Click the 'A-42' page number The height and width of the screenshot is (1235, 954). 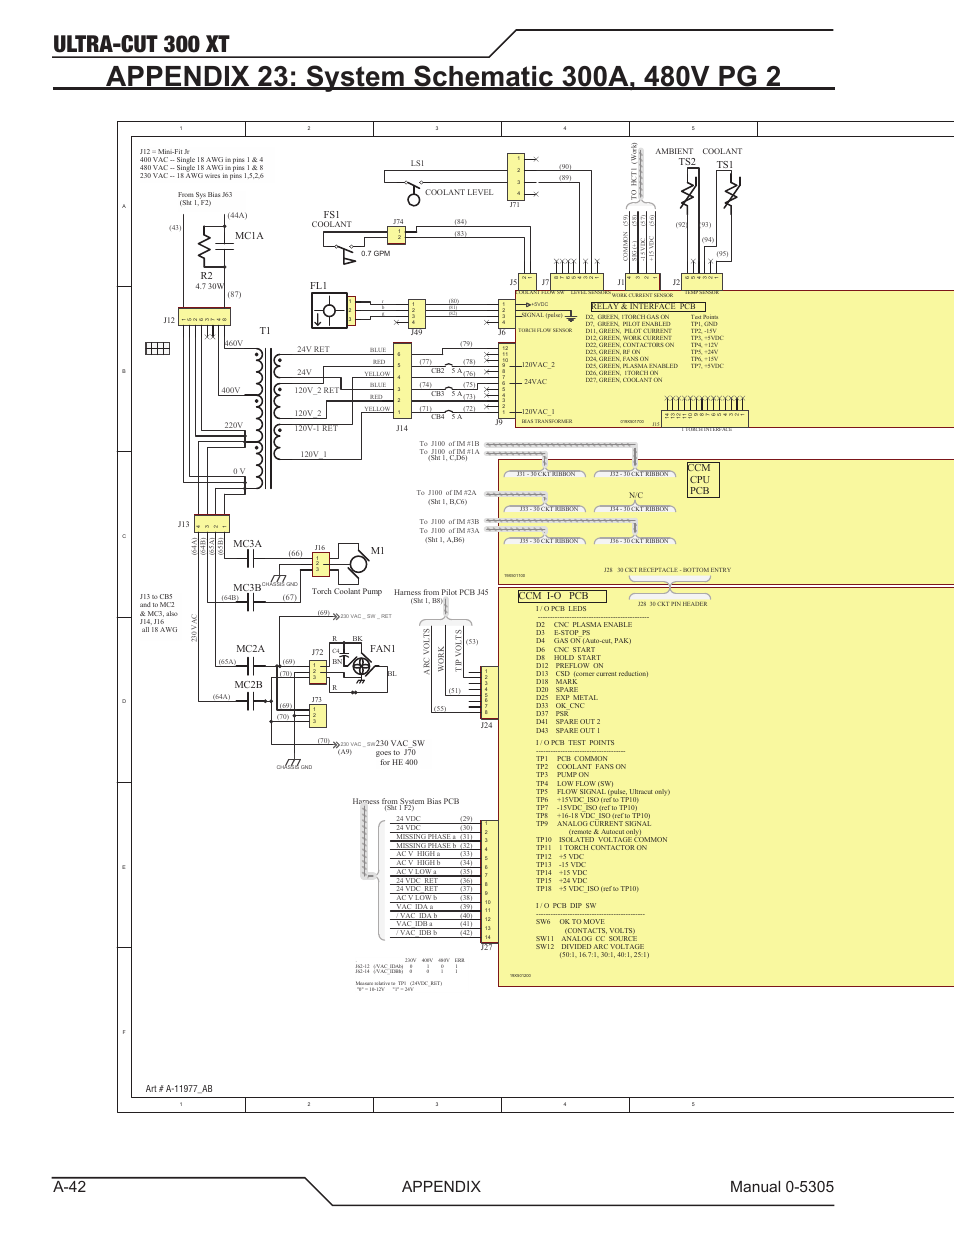[70, 1186]
